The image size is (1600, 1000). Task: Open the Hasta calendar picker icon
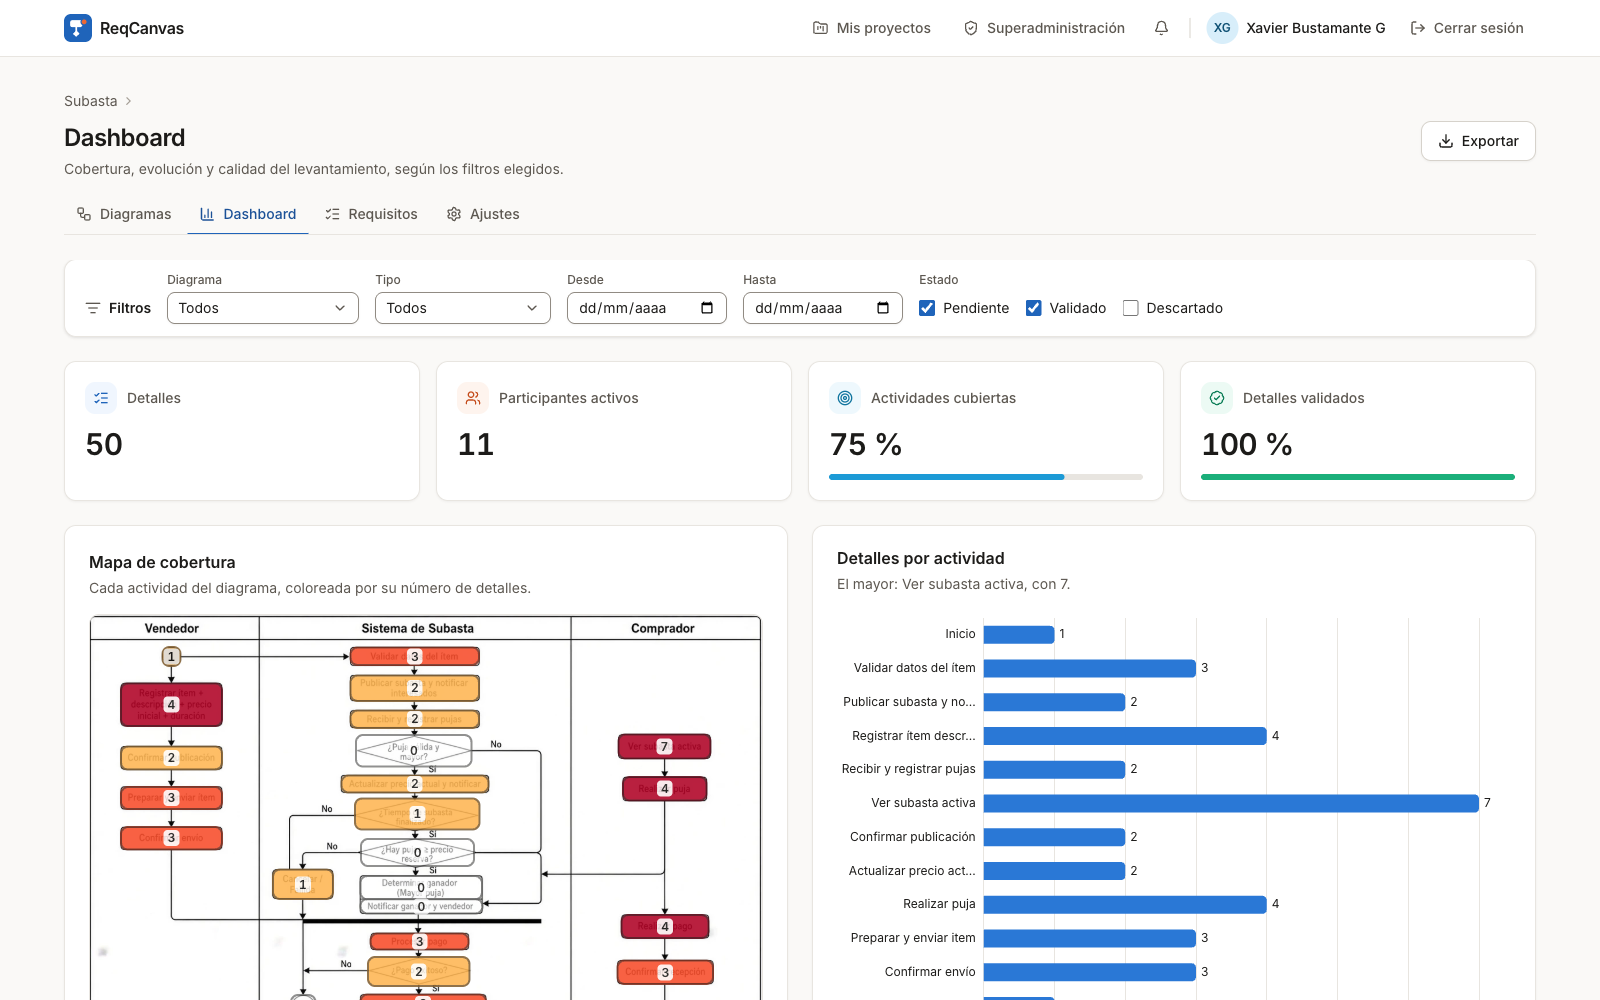pyautogui.click(x=883, y=308)
